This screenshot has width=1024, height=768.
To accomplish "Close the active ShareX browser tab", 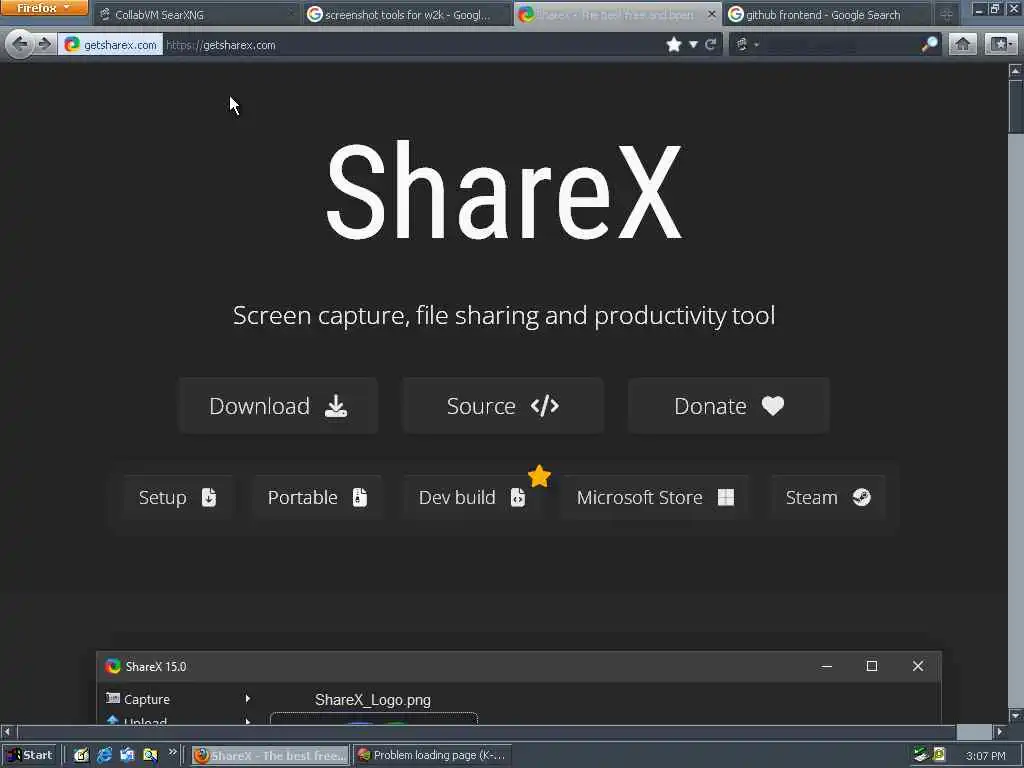I will 711,14.
